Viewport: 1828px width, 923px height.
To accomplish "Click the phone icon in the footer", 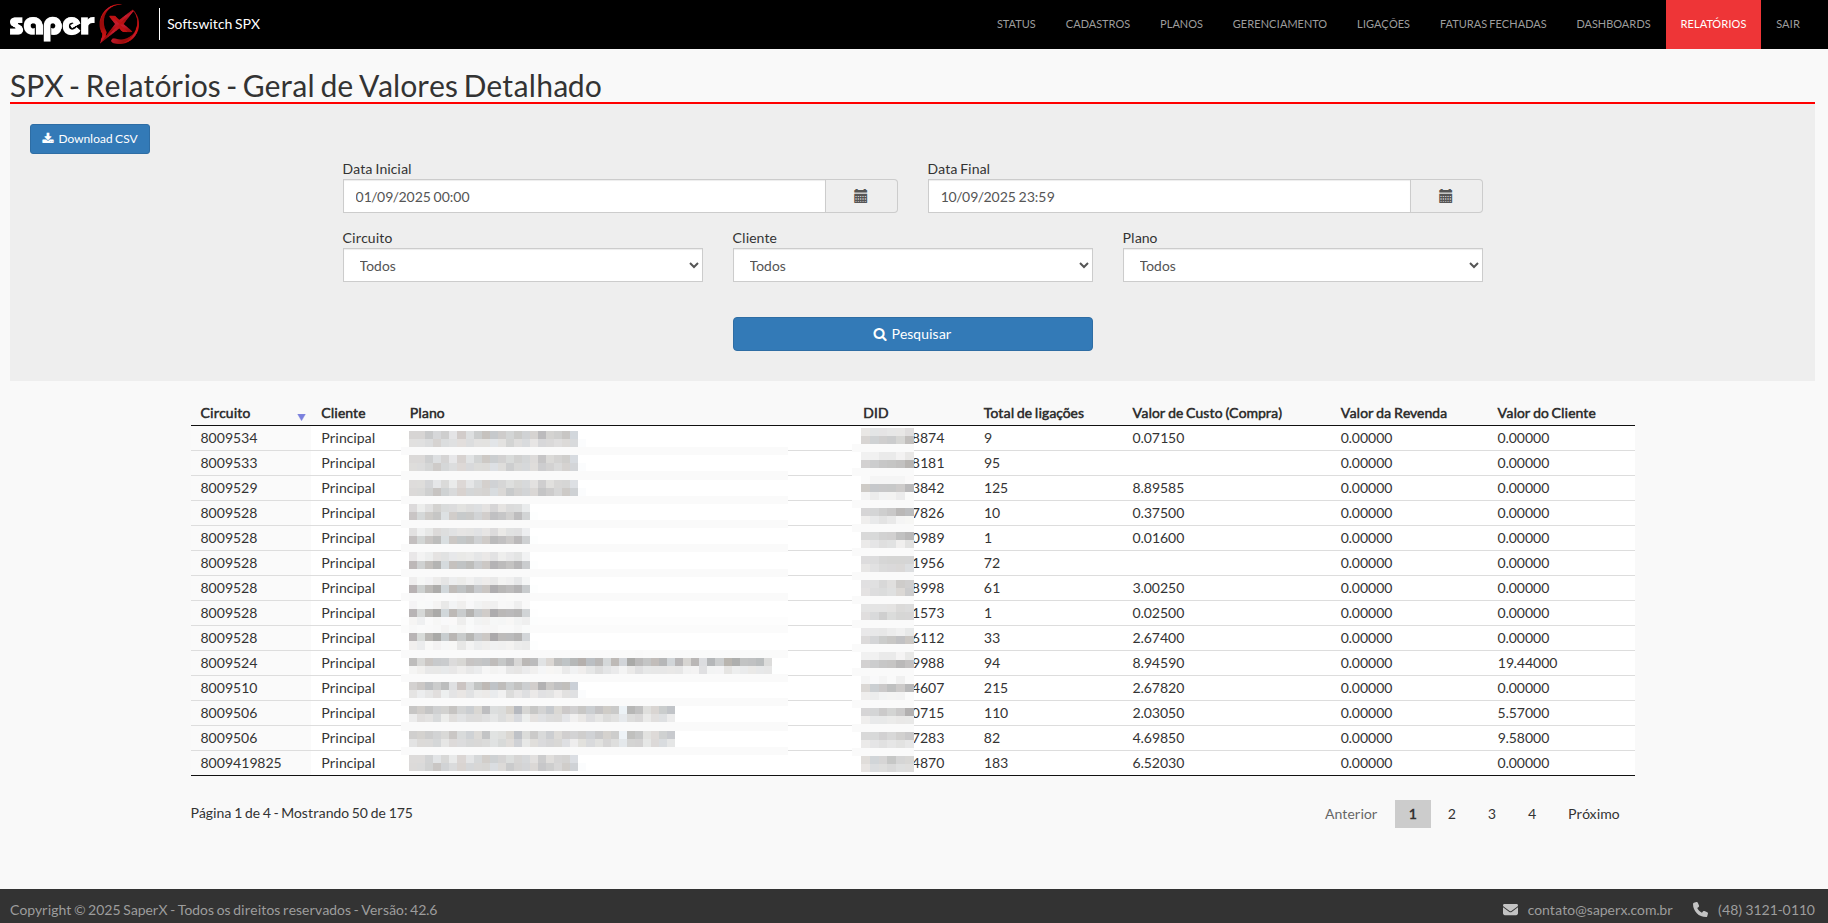I will [x=1700, y=910].
